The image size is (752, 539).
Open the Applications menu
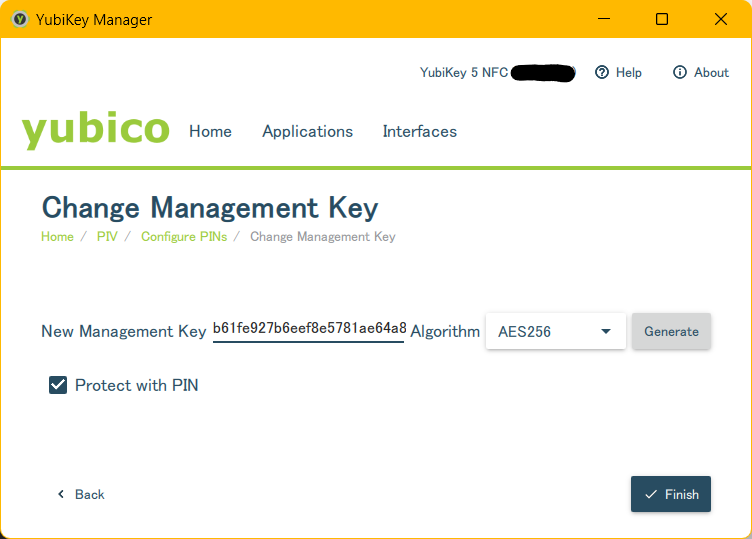pyautogui.click(x=307, y=131)
